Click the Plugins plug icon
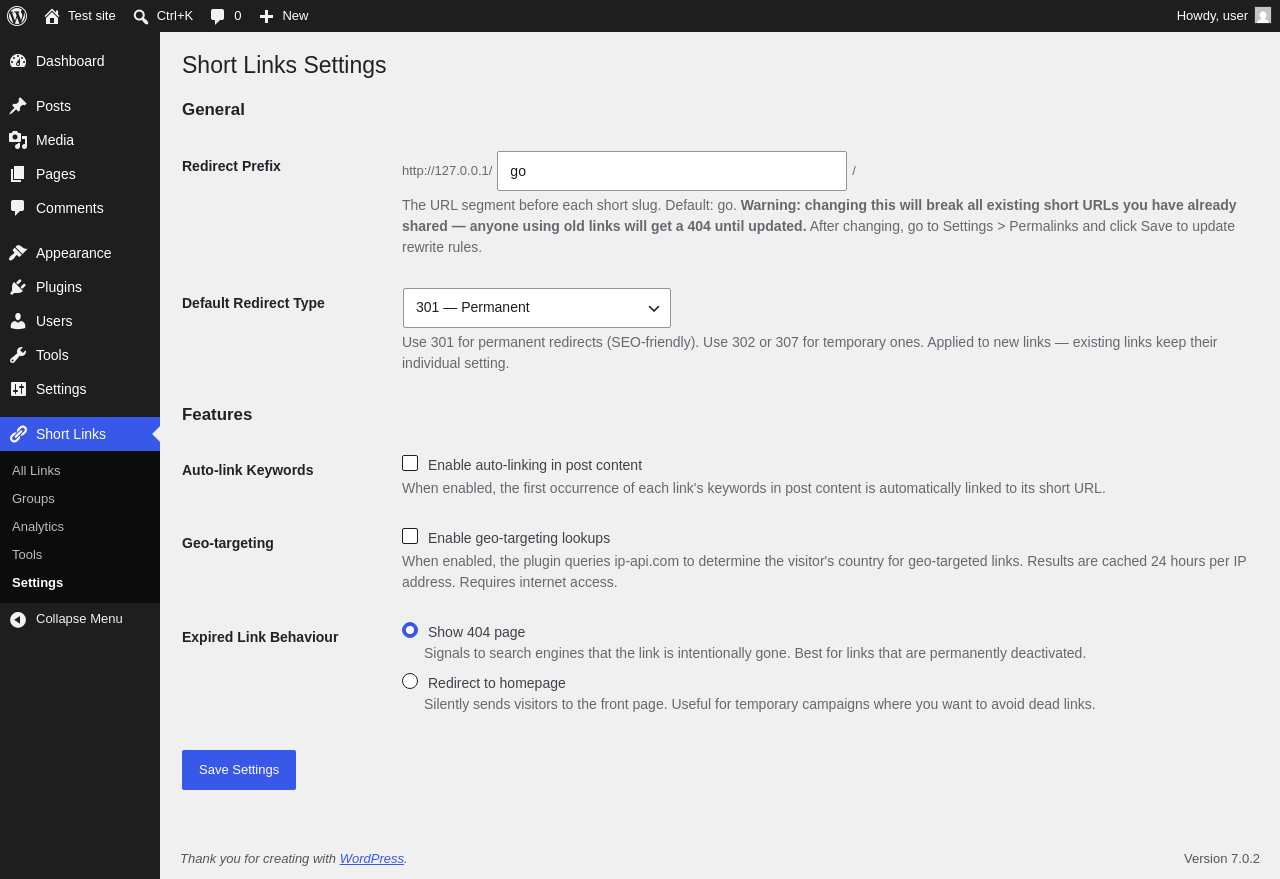 (18, 287)
